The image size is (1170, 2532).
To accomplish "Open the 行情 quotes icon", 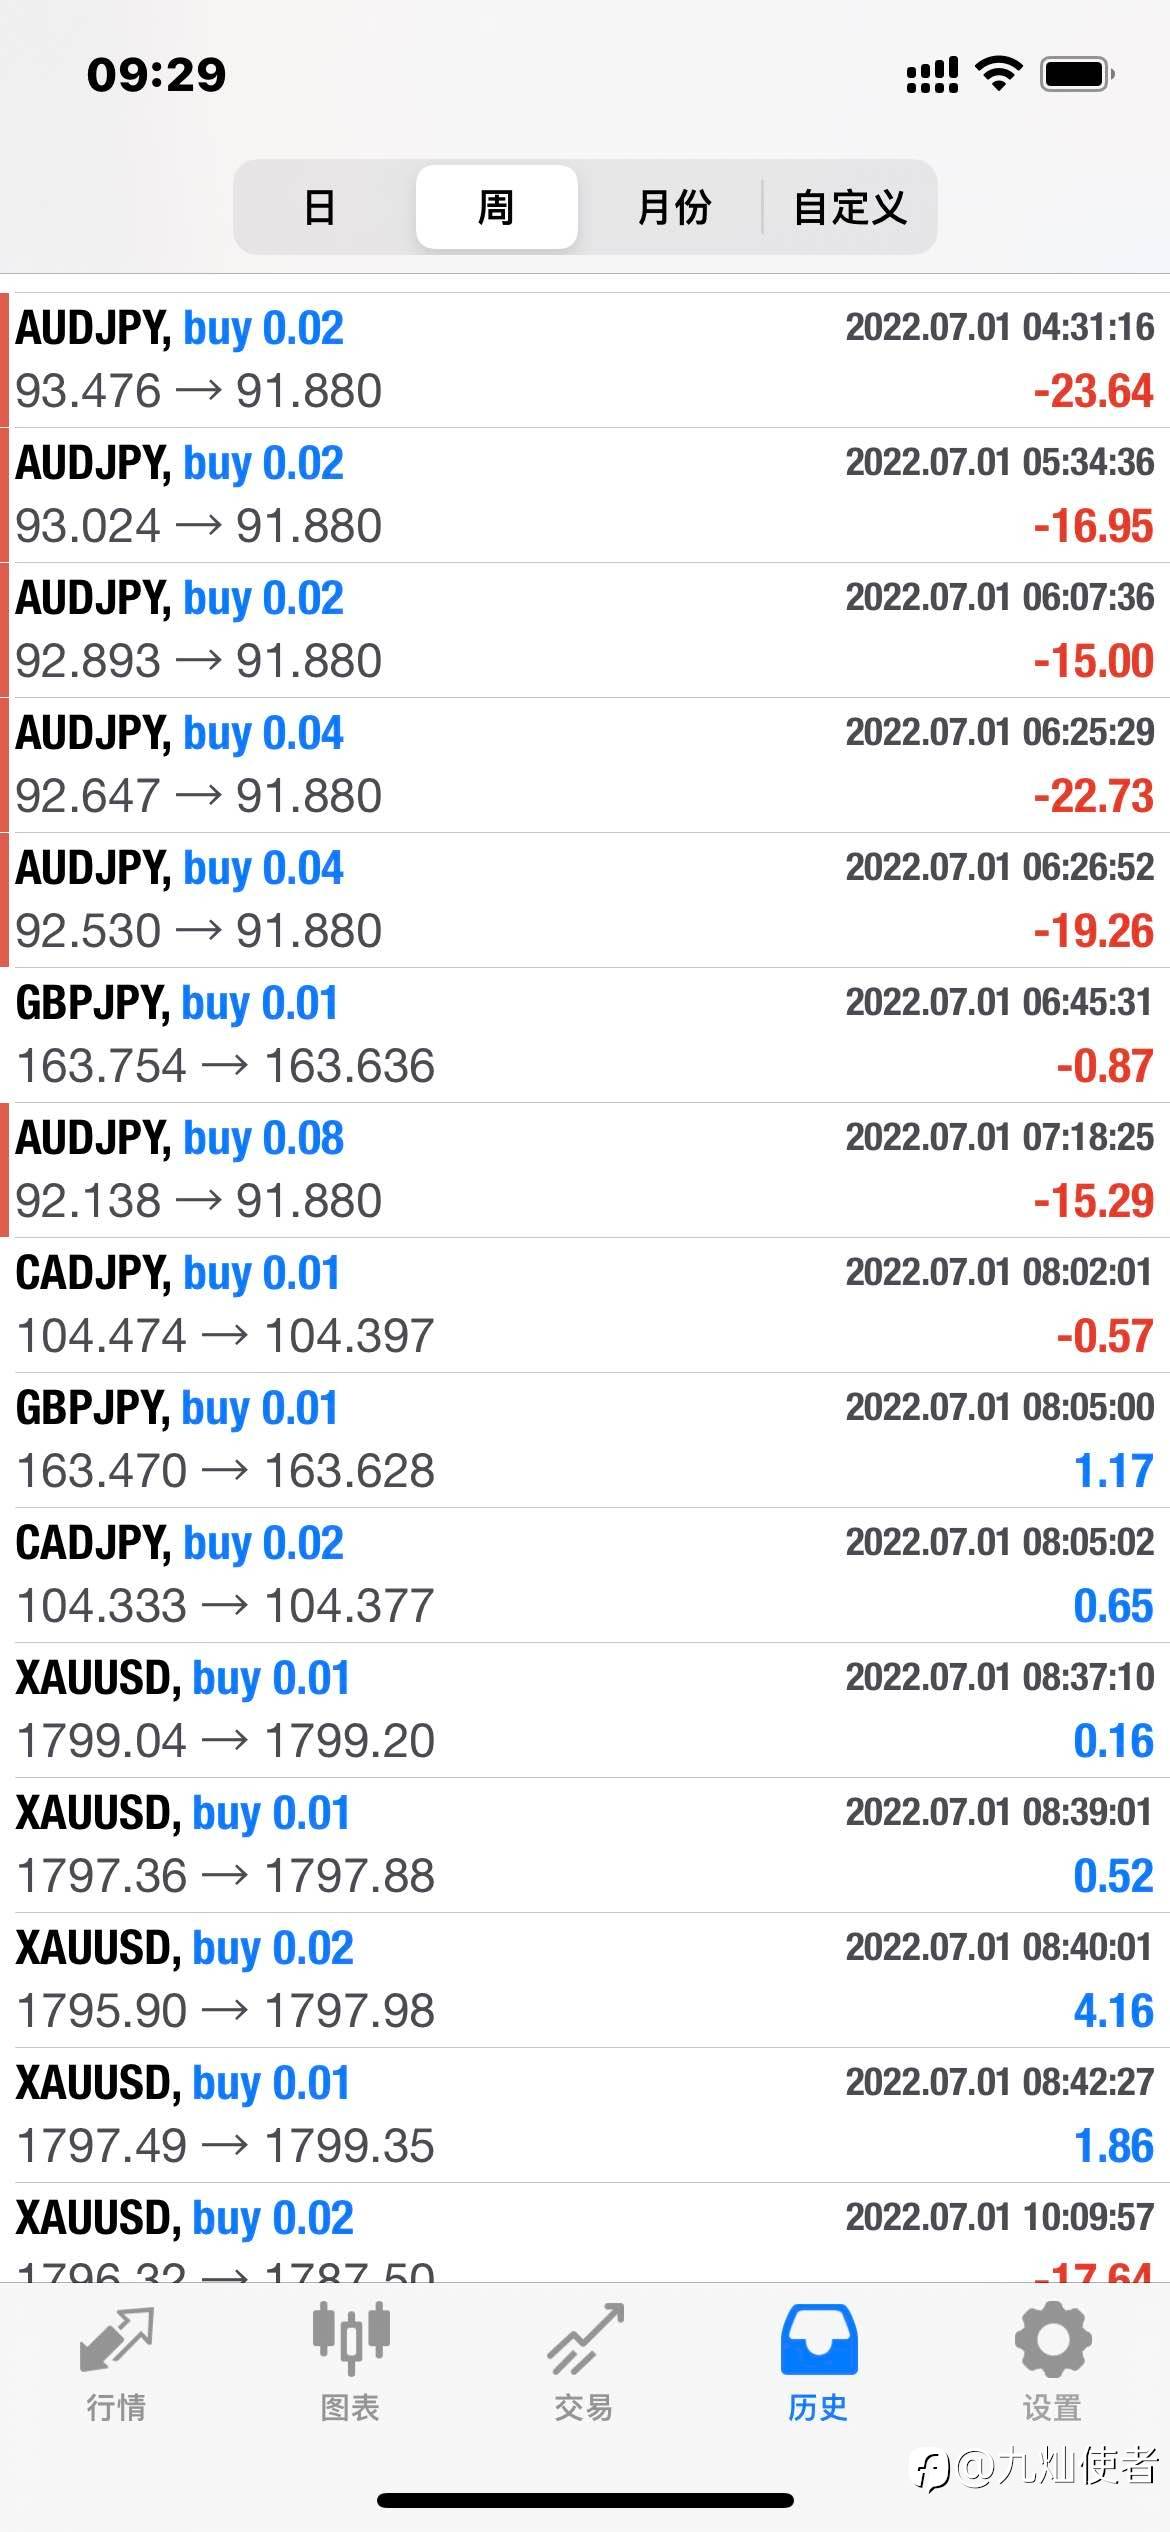I will (x=117, y=2342).
